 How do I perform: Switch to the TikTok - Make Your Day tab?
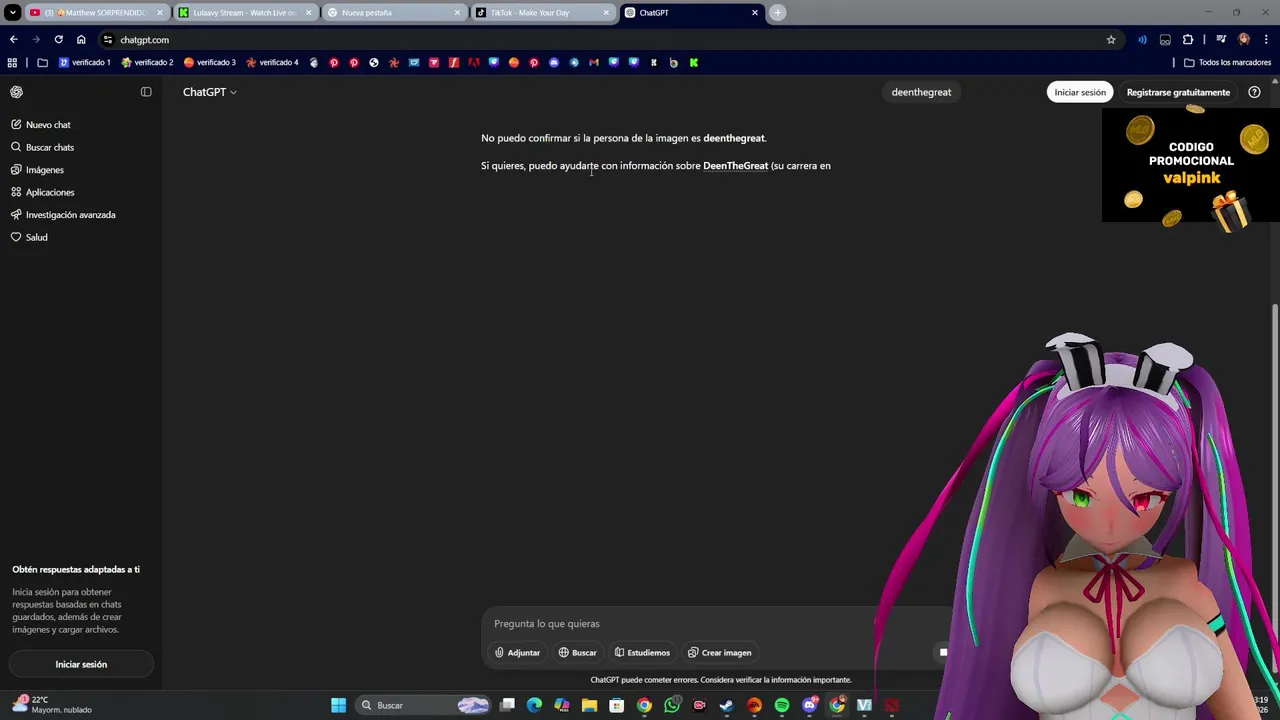click(x=542, y=13)
